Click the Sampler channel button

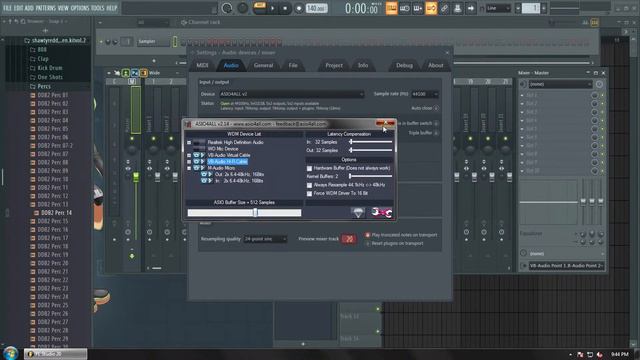pyautogui.click(x=153, y=41)
